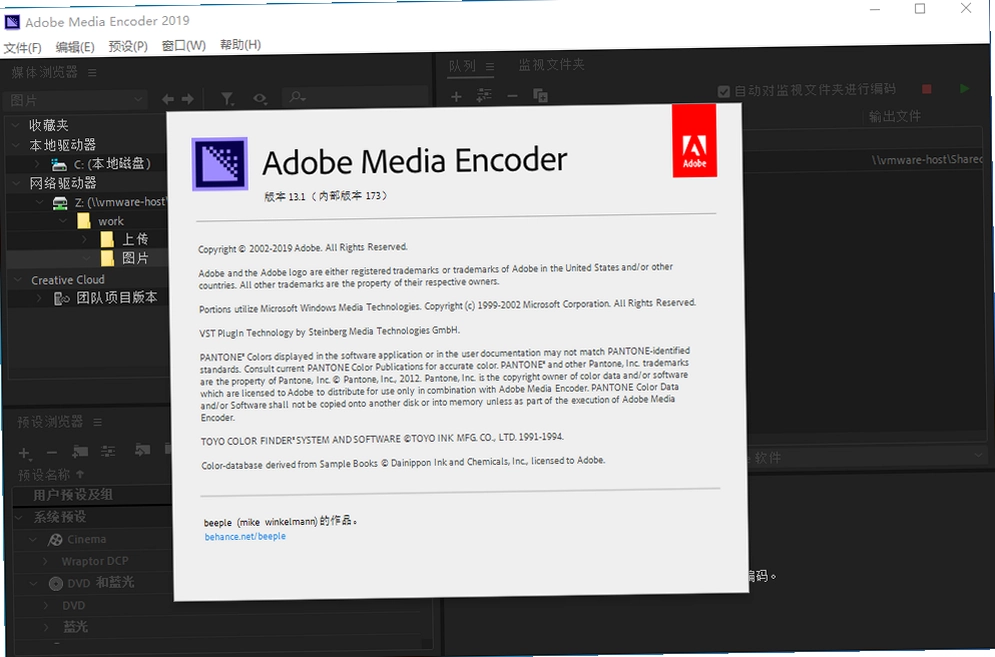Screen dimensions: 995x657
Task: Open the 图片 location dropdown
Action: point(76,100)
